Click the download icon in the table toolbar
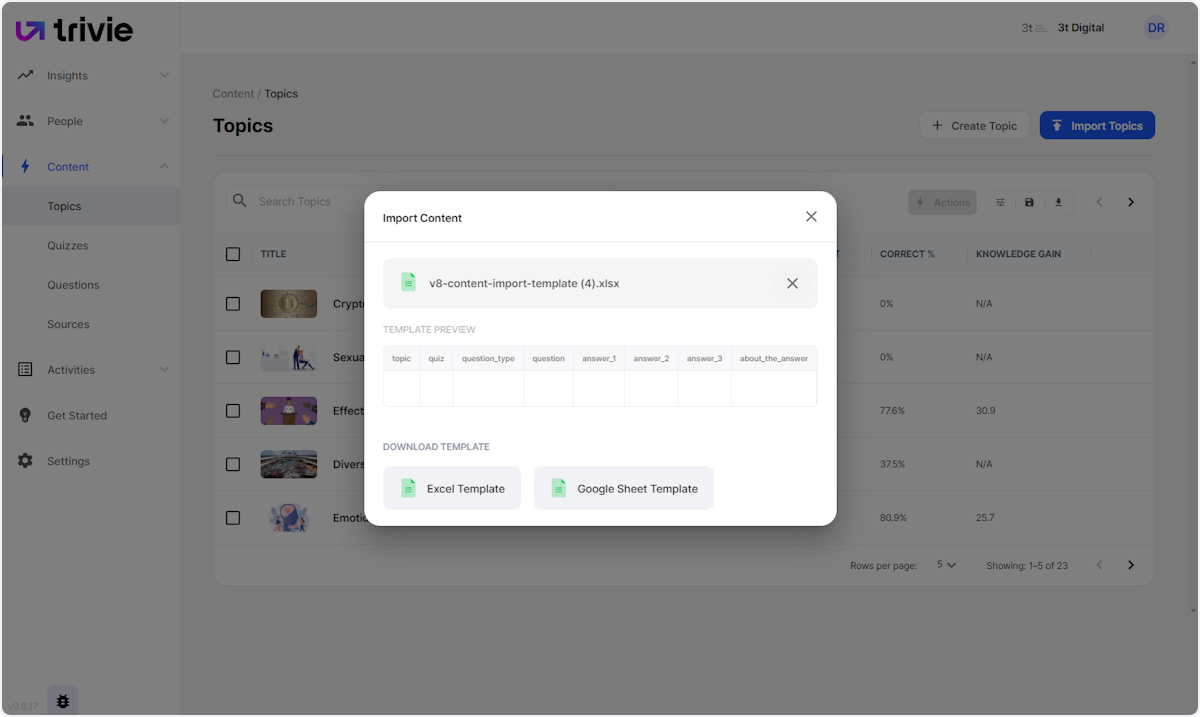This screenshot has height=717, width=1200. click(x=1058, y=201)
